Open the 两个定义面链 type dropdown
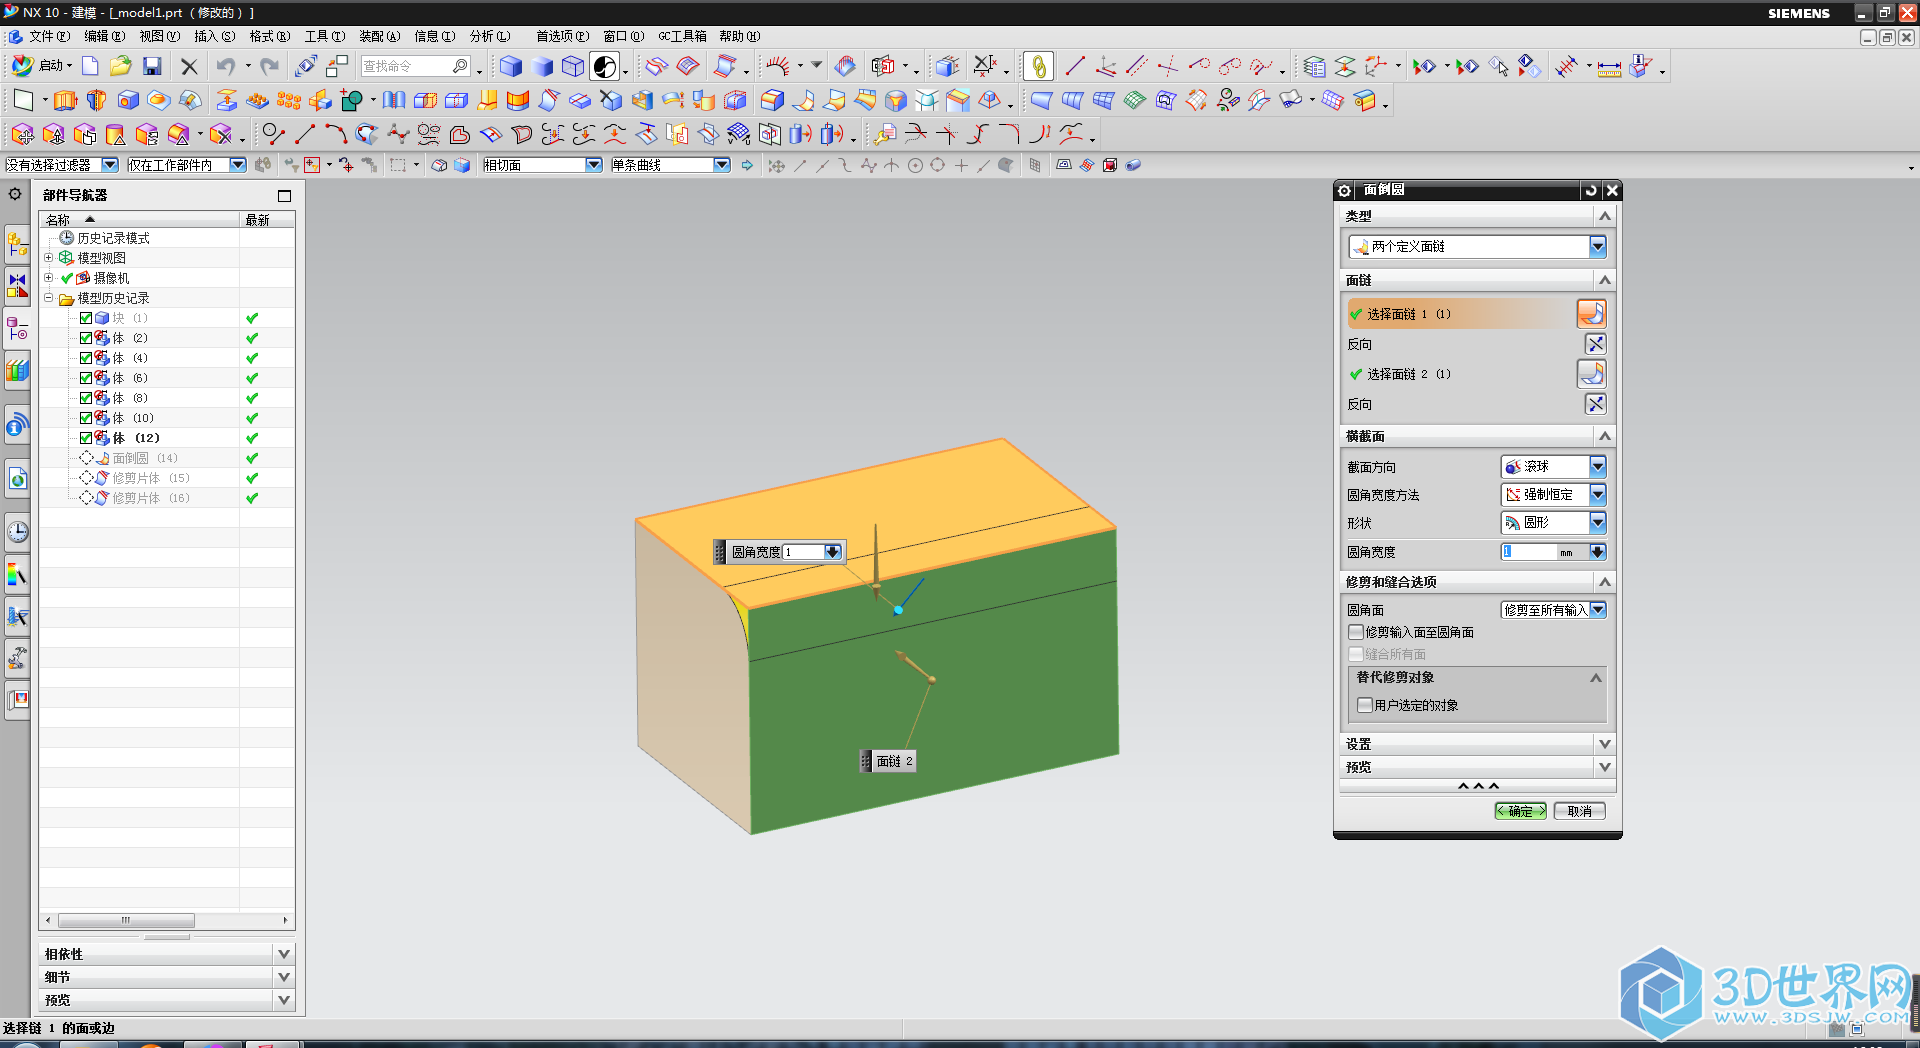 tap(1477, 246)
